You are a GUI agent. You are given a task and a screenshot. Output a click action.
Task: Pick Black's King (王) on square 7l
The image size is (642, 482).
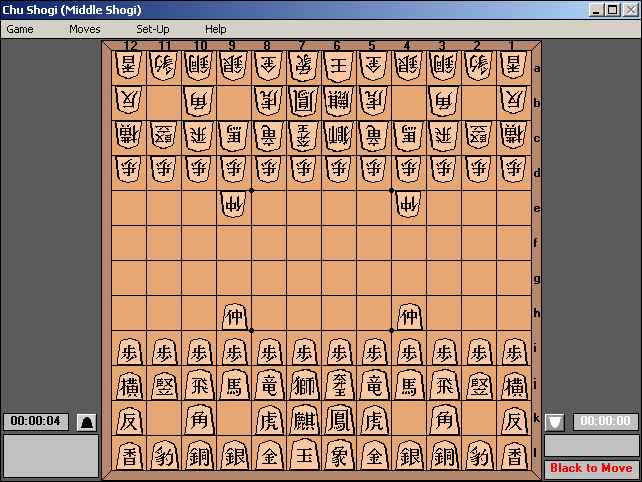click(x=304, y=455)
